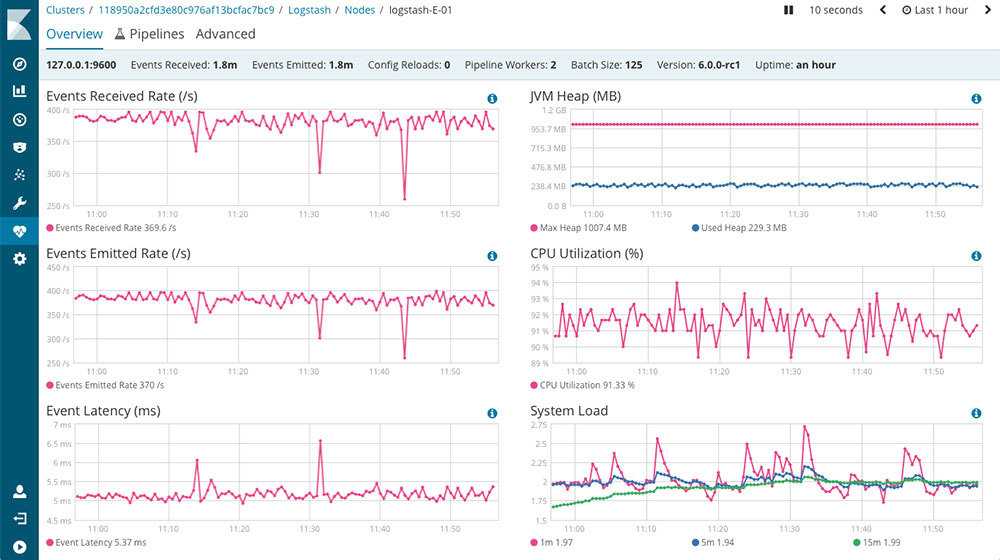This screenshot has height=560, width=1000.
Task: Move time range back with left chevron
Action: (883, 10)
